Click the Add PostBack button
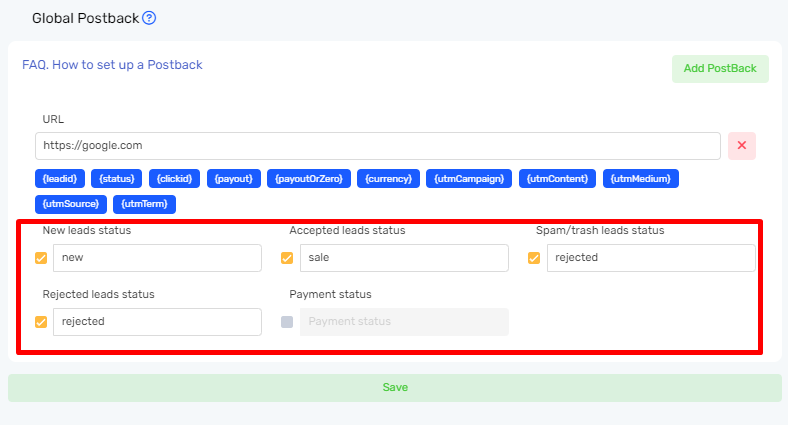This screenshot has height=425, width=788. coord(719,69)
